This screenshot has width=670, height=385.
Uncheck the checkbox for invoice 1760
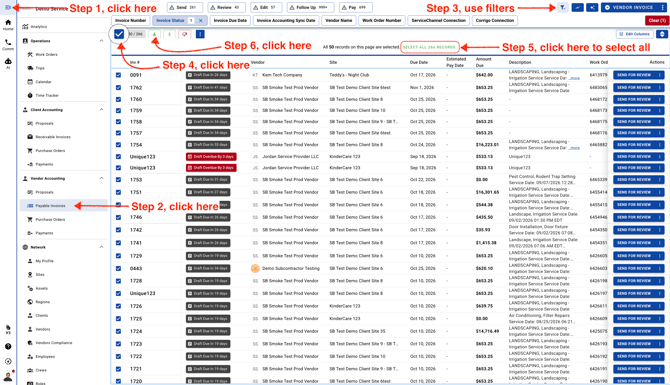tap(118, 99)
